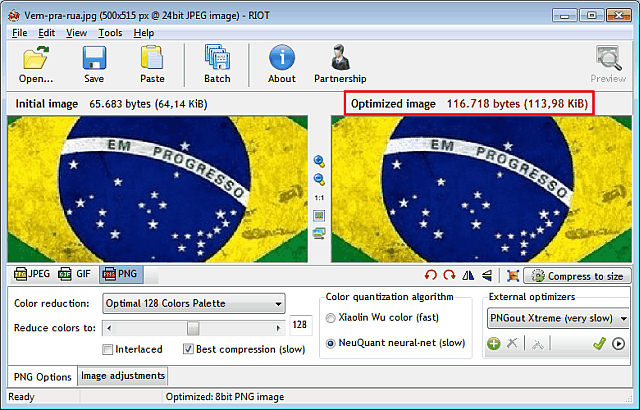Click the Compress to size button
The height and width of the screenshot is (410, 640).
coord(577,276)
